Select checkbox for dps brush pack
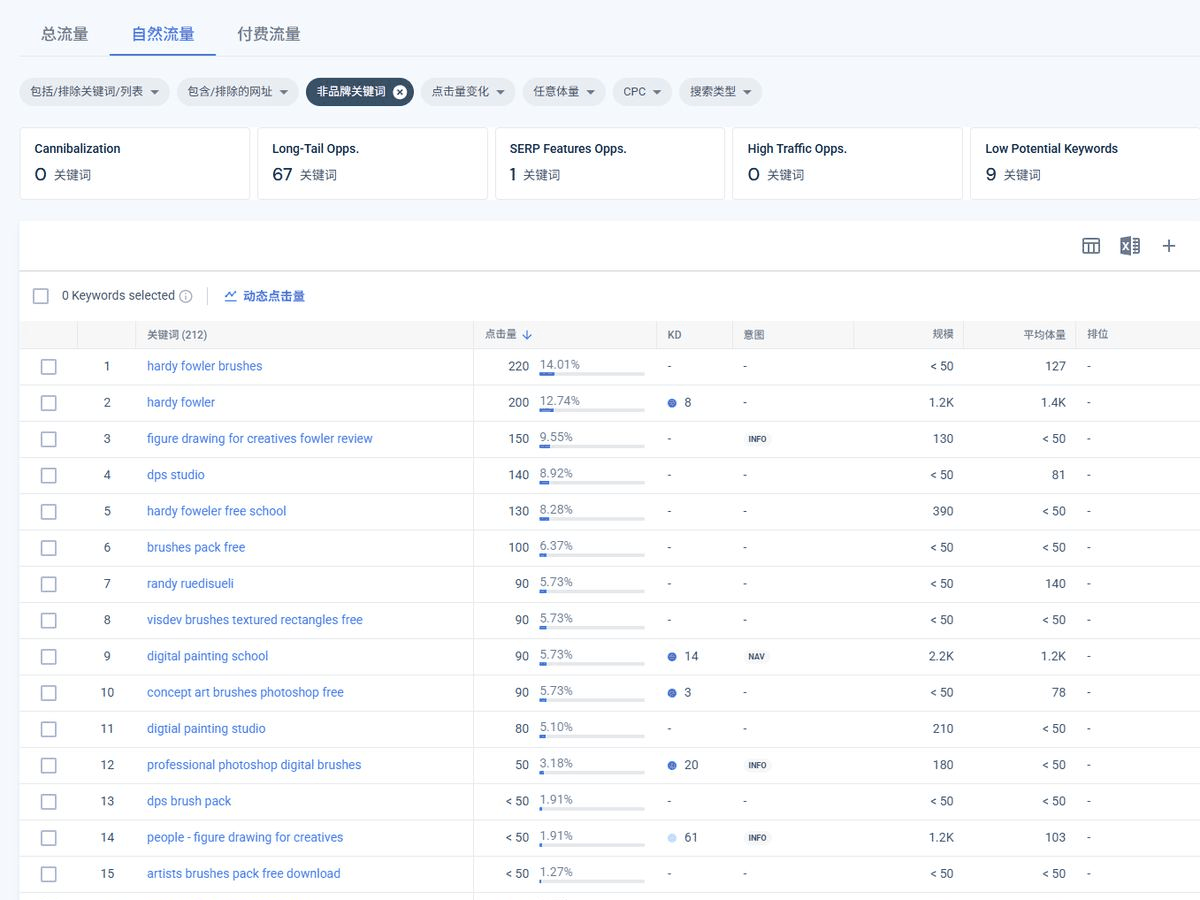Screen dimensions: 1200x900 pos(48,801)
